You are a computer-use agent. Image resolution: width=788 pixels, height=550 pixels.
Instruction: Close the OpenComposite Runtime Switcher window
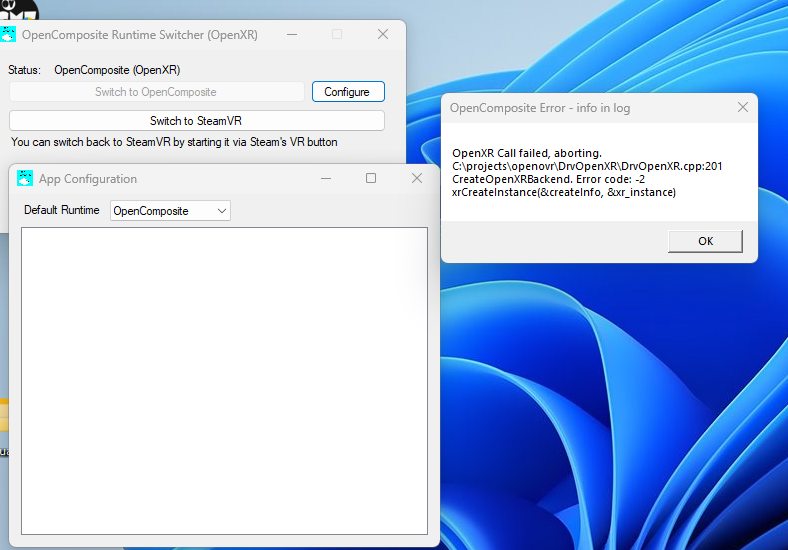pyautogui.click(x=383, y=34)
